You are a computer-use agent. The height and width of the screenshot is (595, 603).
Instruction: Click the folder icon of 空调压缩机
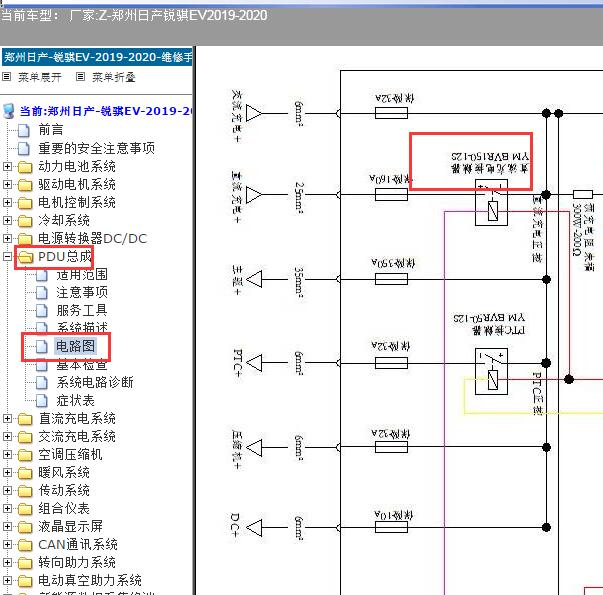pyautogui.click(x=25, y=455)
